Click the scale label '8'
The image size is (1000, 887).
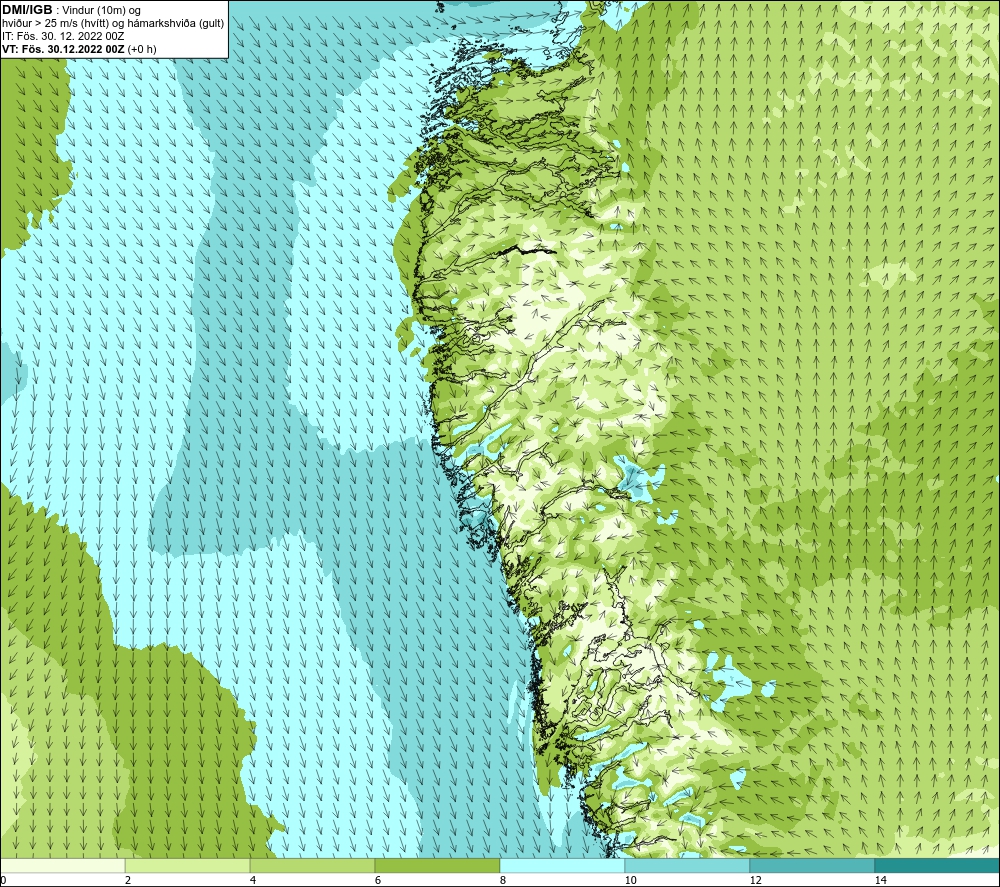click(x=503, y=880)
